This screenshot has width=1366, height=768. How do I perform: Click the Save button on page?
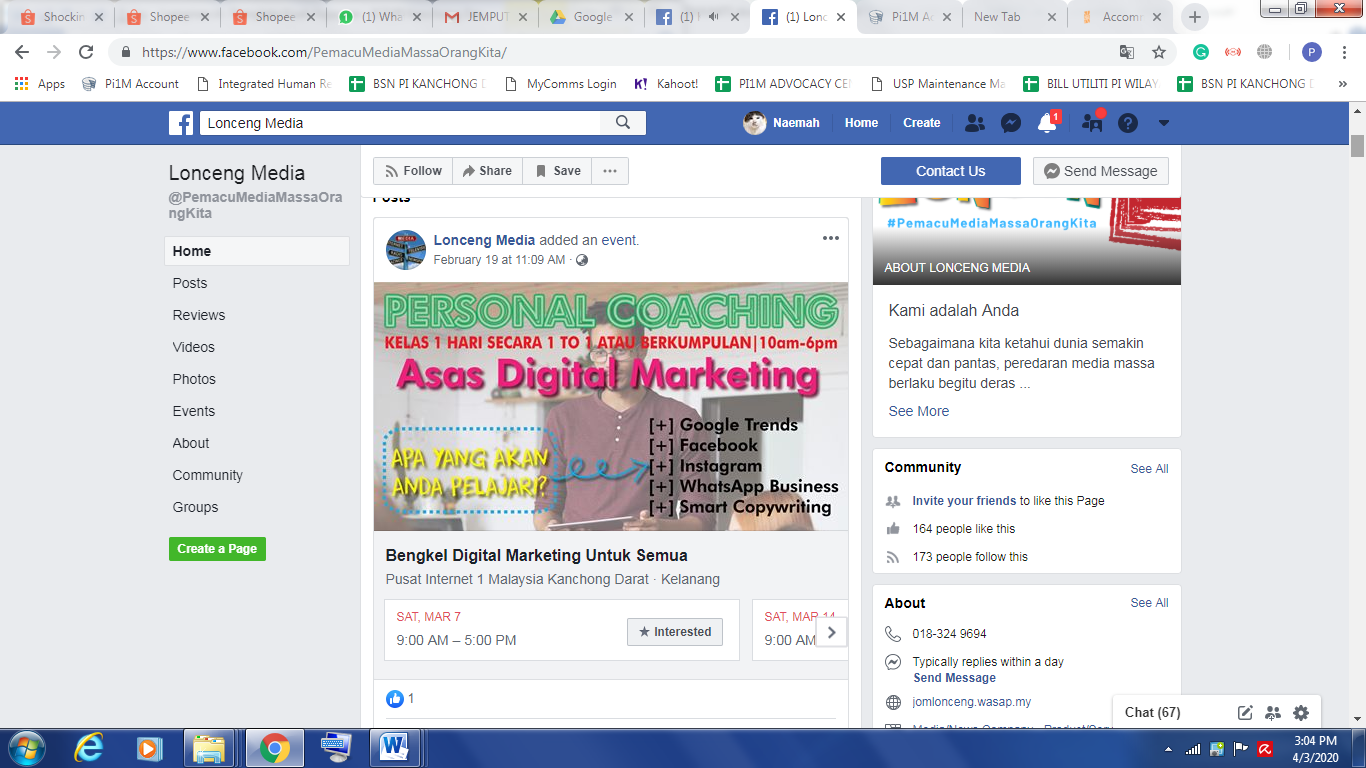pos(557,171)
